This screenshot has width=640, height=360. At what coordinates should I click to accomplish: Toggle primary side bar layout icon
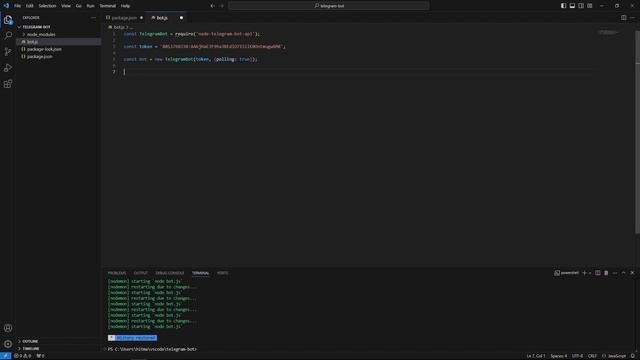point(563,6)
